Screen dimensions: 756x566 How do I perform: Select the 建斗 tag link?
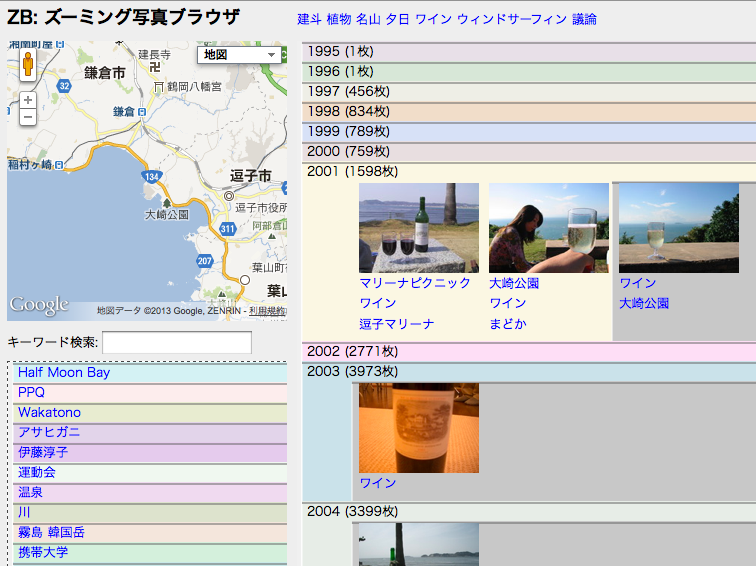click(x=309, y=19)
